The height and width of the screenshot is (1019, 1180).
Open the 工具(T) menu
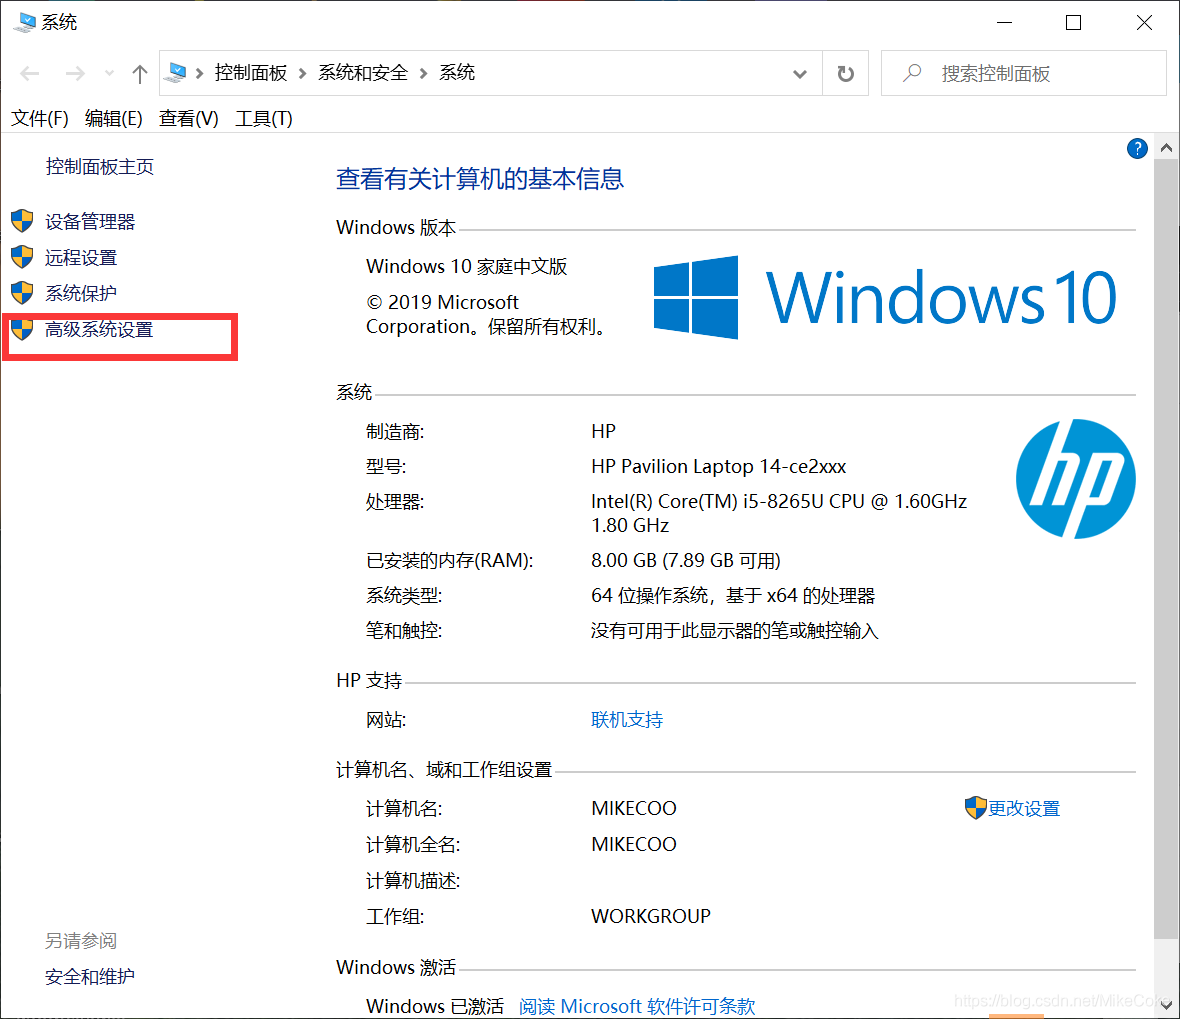click(x=263, y=118)
